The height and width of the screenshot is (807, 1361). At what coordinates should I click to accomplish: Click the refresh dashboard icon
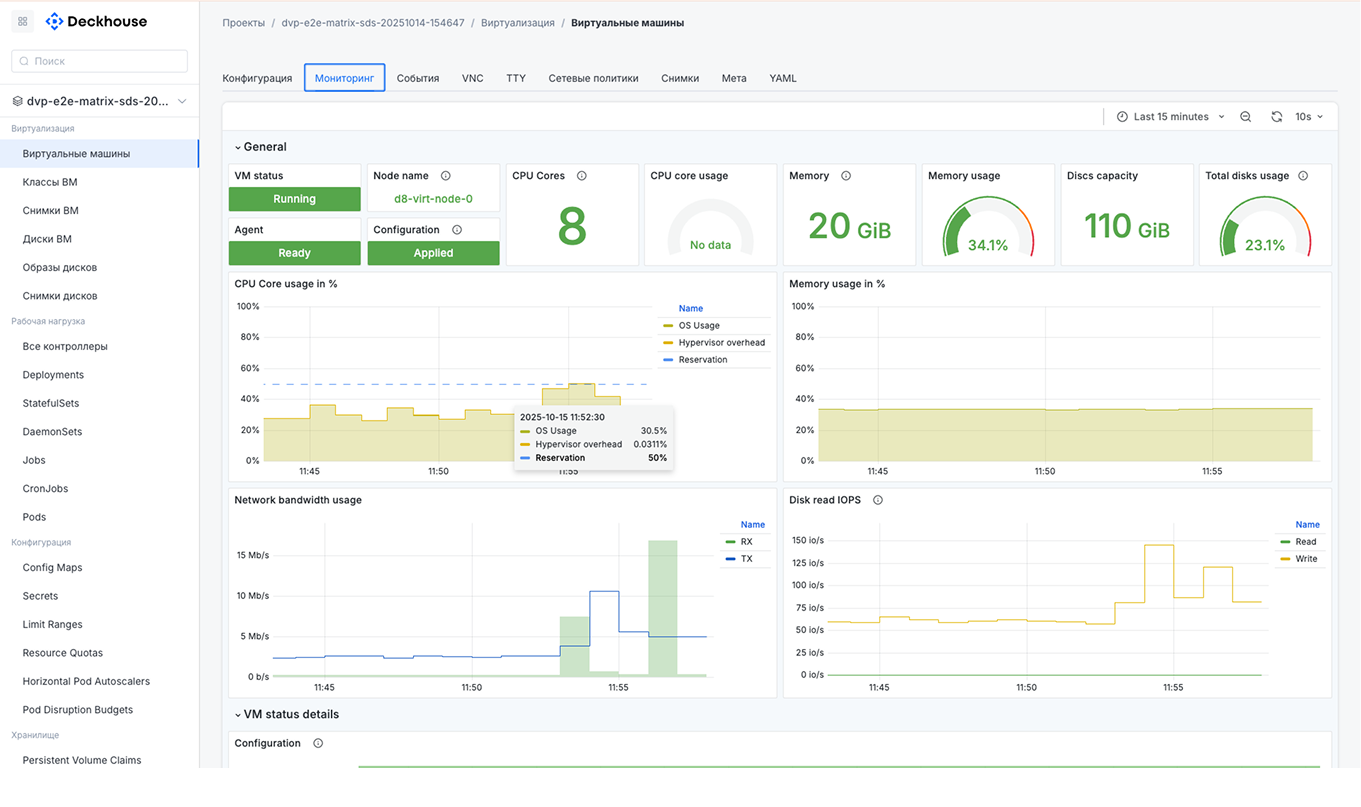point(1276,117)
